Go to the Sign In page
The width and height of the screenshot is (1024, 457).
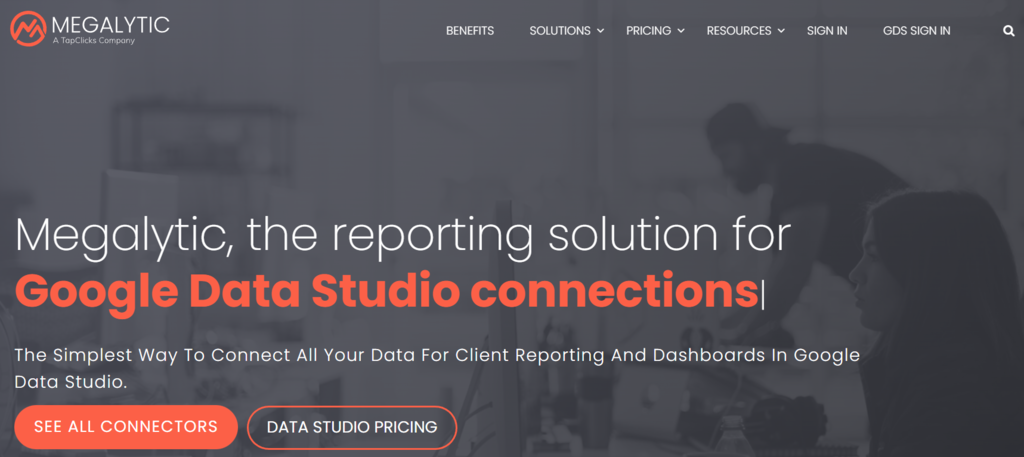click(x=827, y=31)
